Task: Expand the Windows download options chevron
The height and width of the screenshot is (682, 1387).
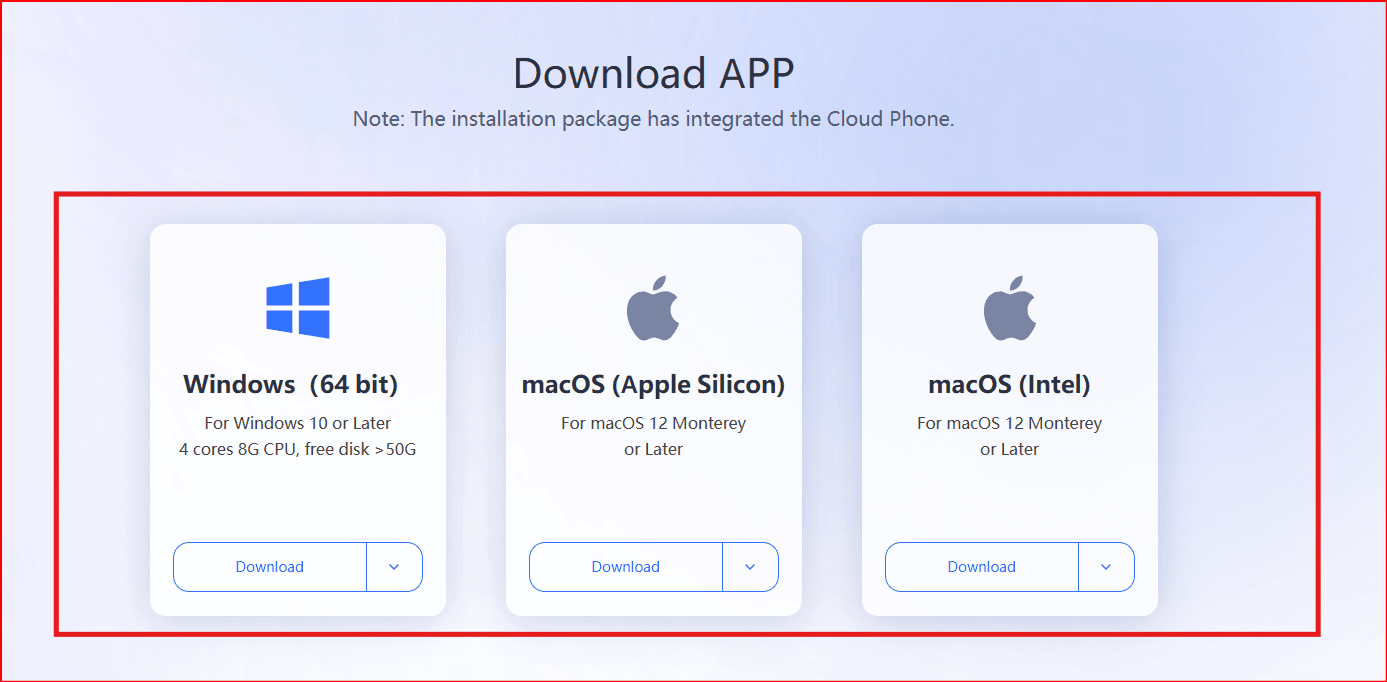Action: tap(394, 567)
